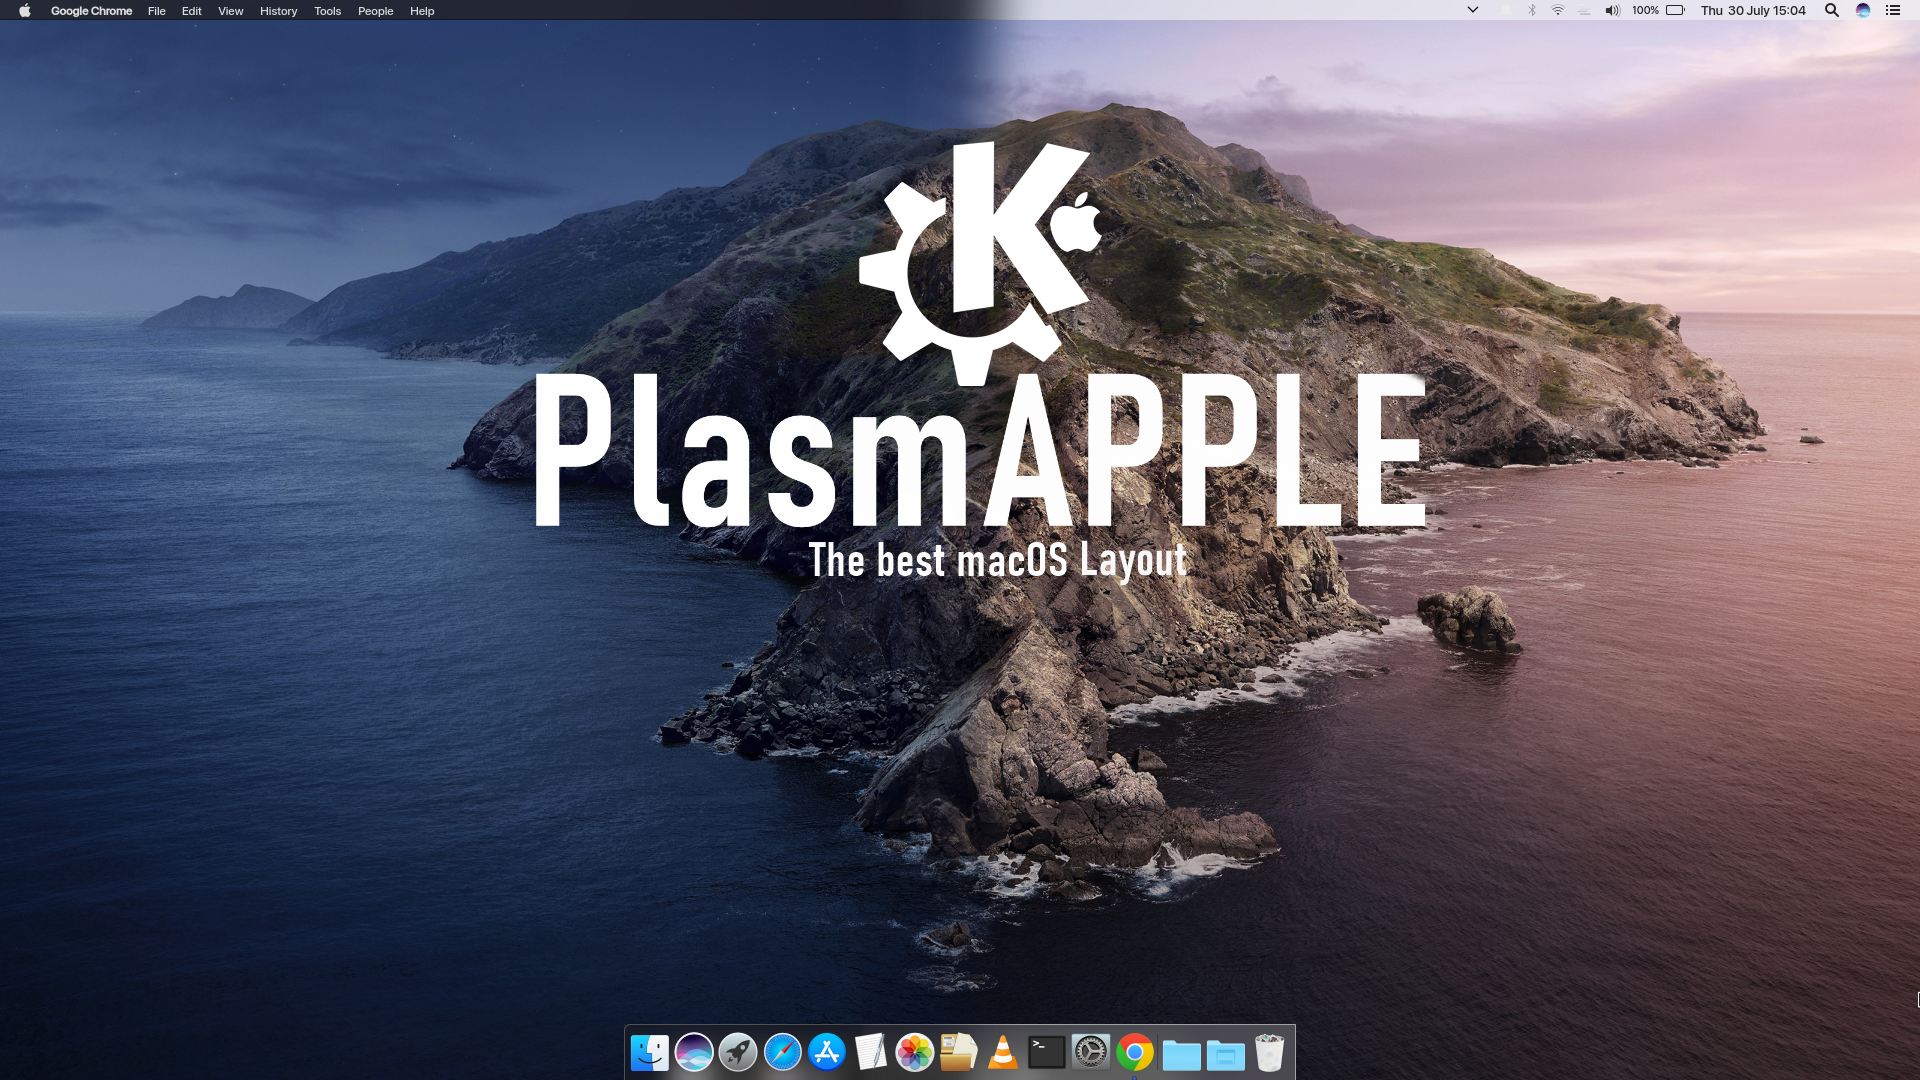Expand hidden tray icons chevron
Image resolution: width=1920 pixels, height=1080 pixels.
(1473, 10)
